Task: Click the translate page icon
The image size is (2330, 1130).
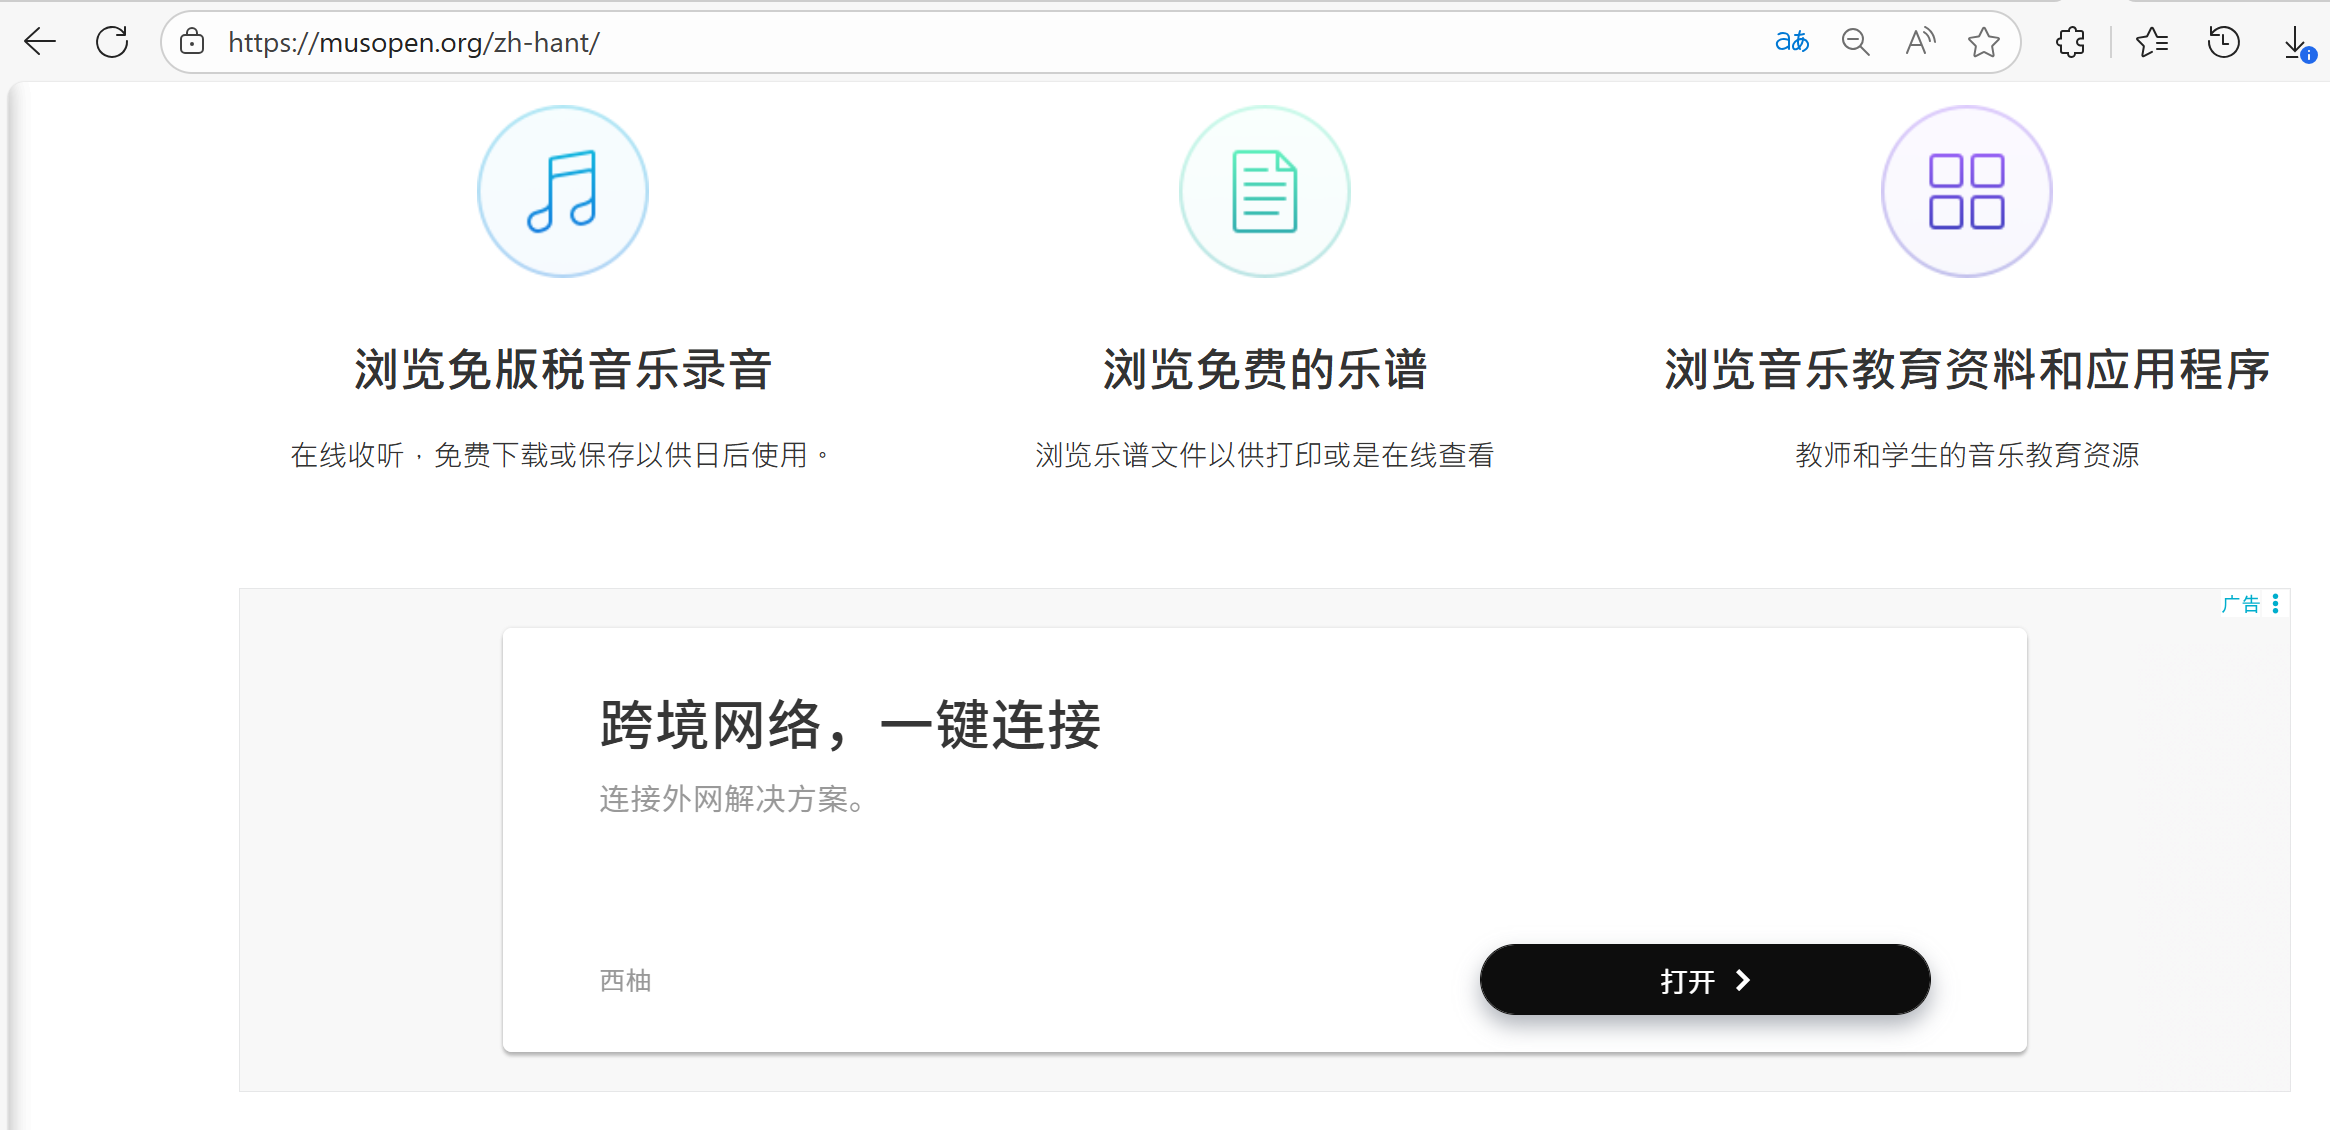Action: [1791, 42]
